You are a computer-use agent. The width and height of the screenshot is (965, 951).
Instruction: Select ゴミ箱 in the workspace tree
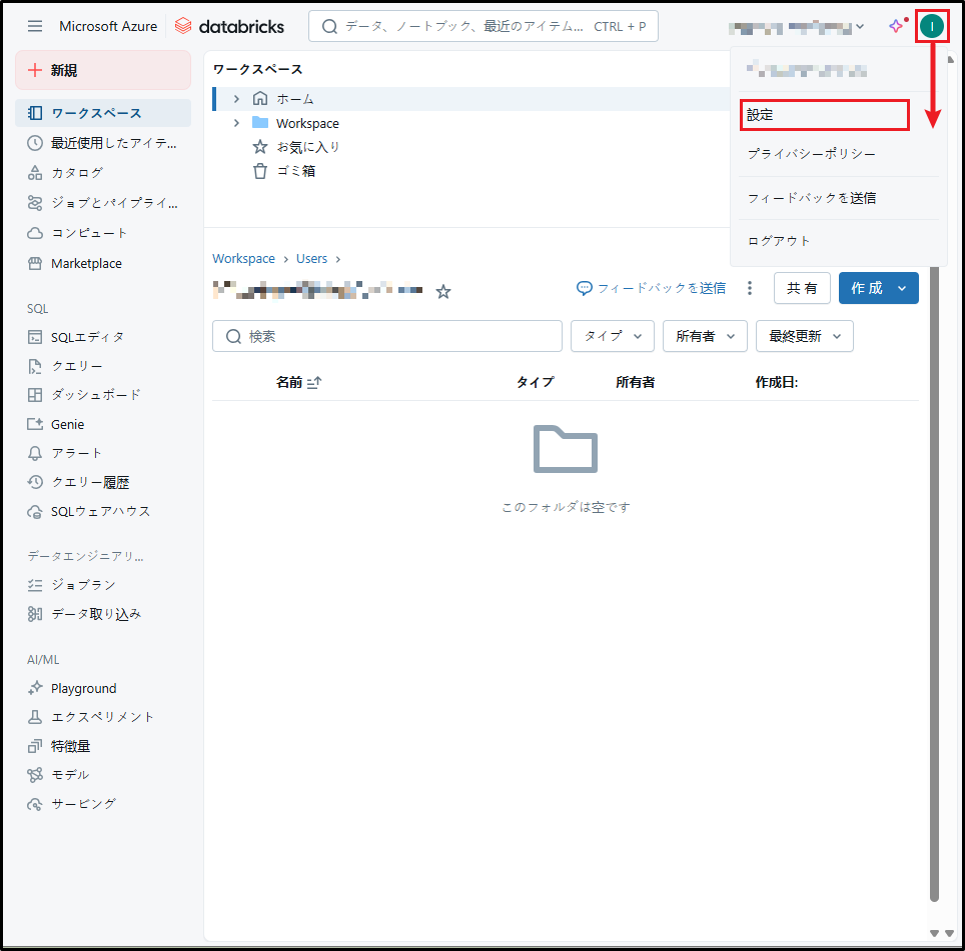tap(295, 171)
